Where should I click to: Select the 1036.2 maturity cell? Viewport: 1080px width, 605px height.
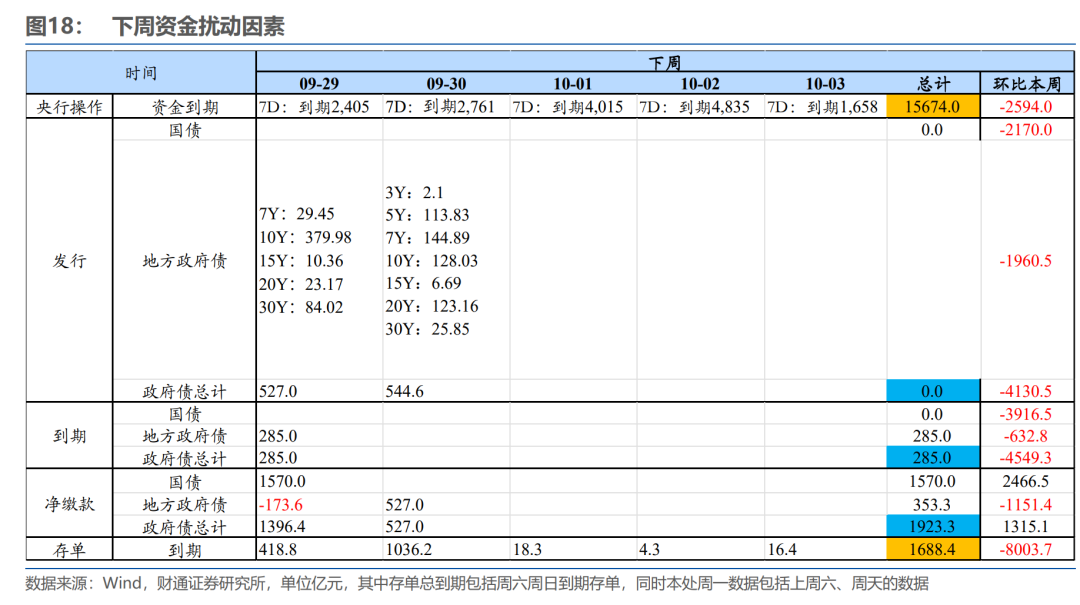point(409,549)
